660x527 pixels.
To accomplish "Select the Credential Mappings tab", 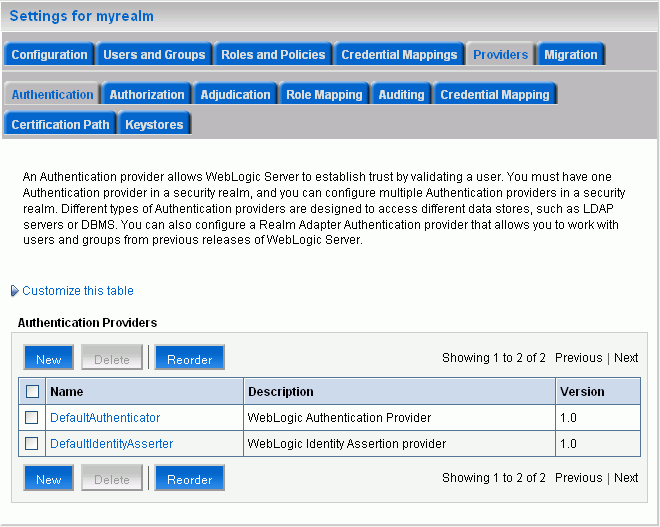I will pos(399,54).
